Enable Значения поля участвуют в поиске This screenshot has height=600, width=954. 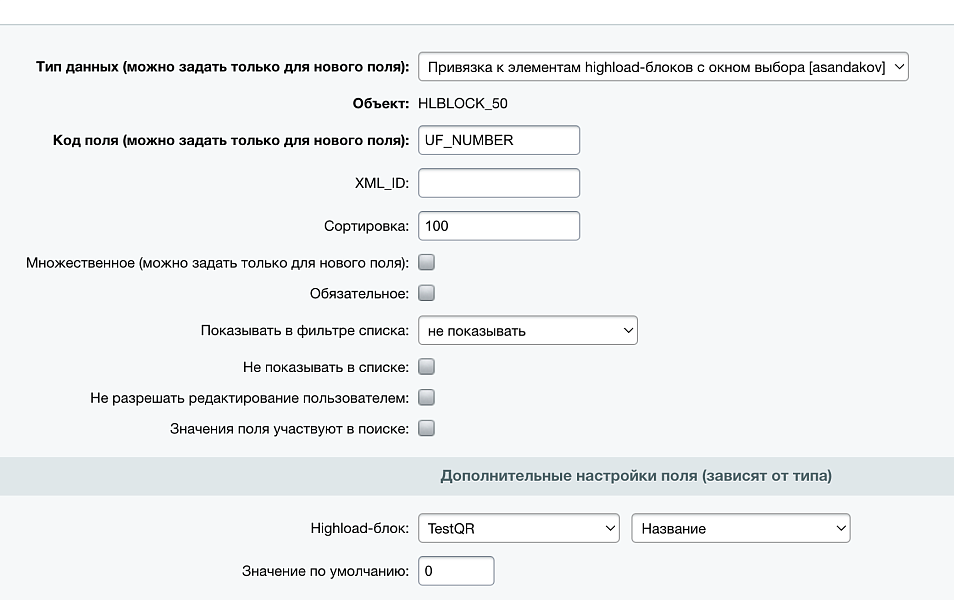(426, 427)
